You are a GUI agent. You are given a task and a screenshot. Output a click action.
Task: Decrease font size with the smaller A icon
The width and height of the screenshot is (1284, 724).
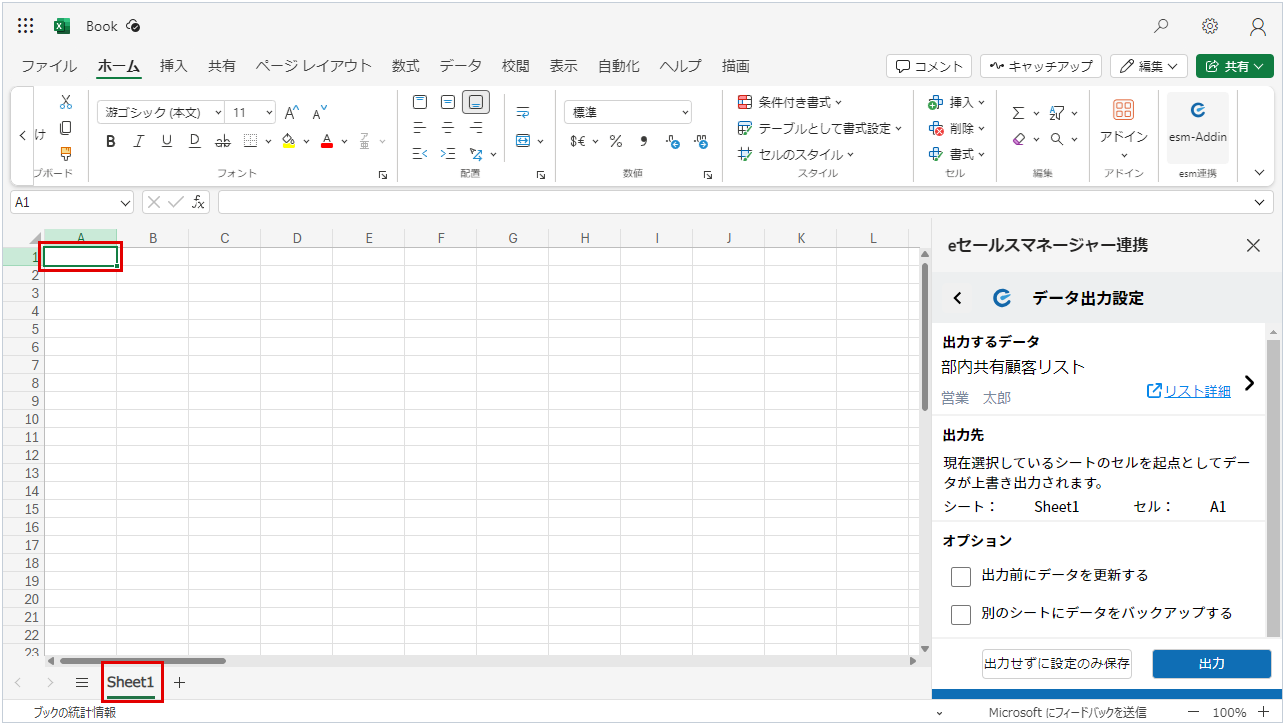pyautogui.click(x=319, y=113)
